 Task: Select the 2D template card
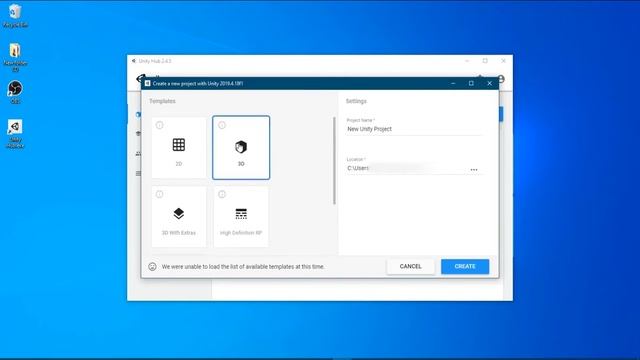coord(179,148)
